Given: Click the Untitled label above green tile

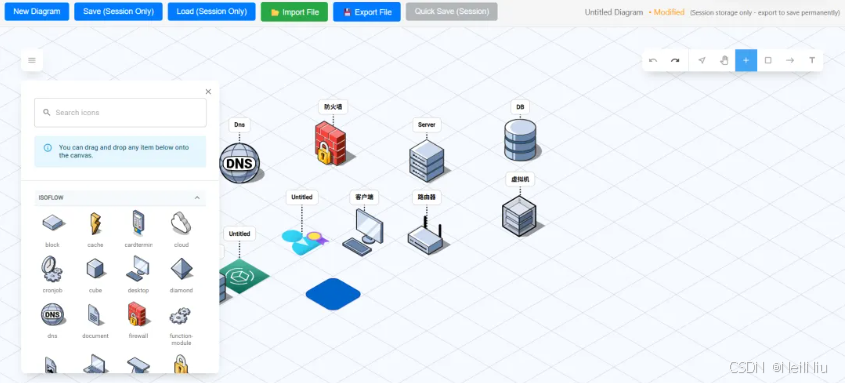Looking at the screenshot, I should [239, 234].
